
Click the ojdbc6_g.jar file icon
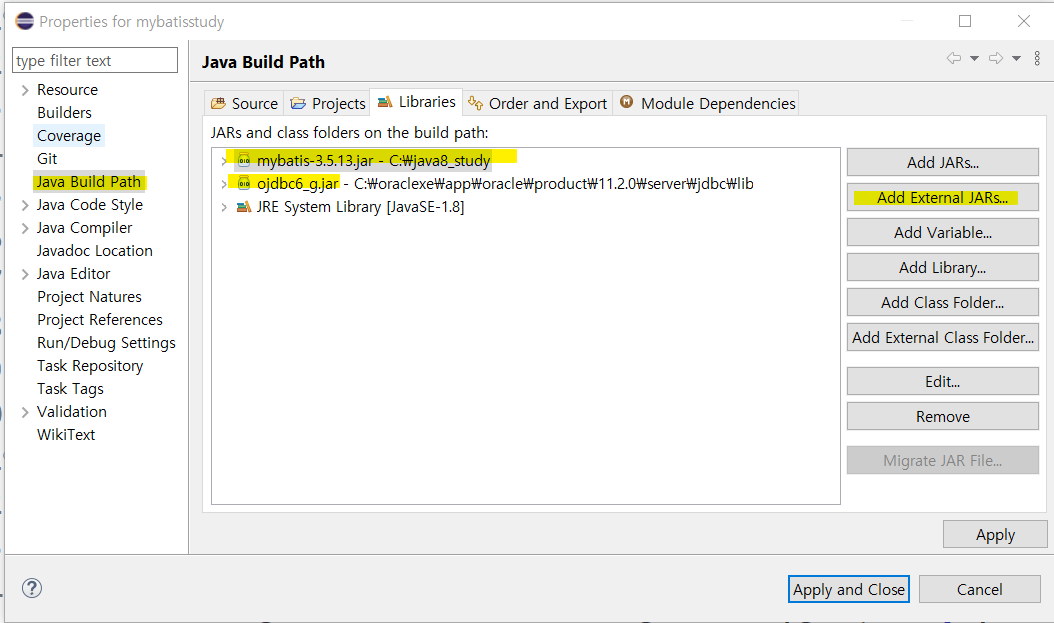point(244,183)
